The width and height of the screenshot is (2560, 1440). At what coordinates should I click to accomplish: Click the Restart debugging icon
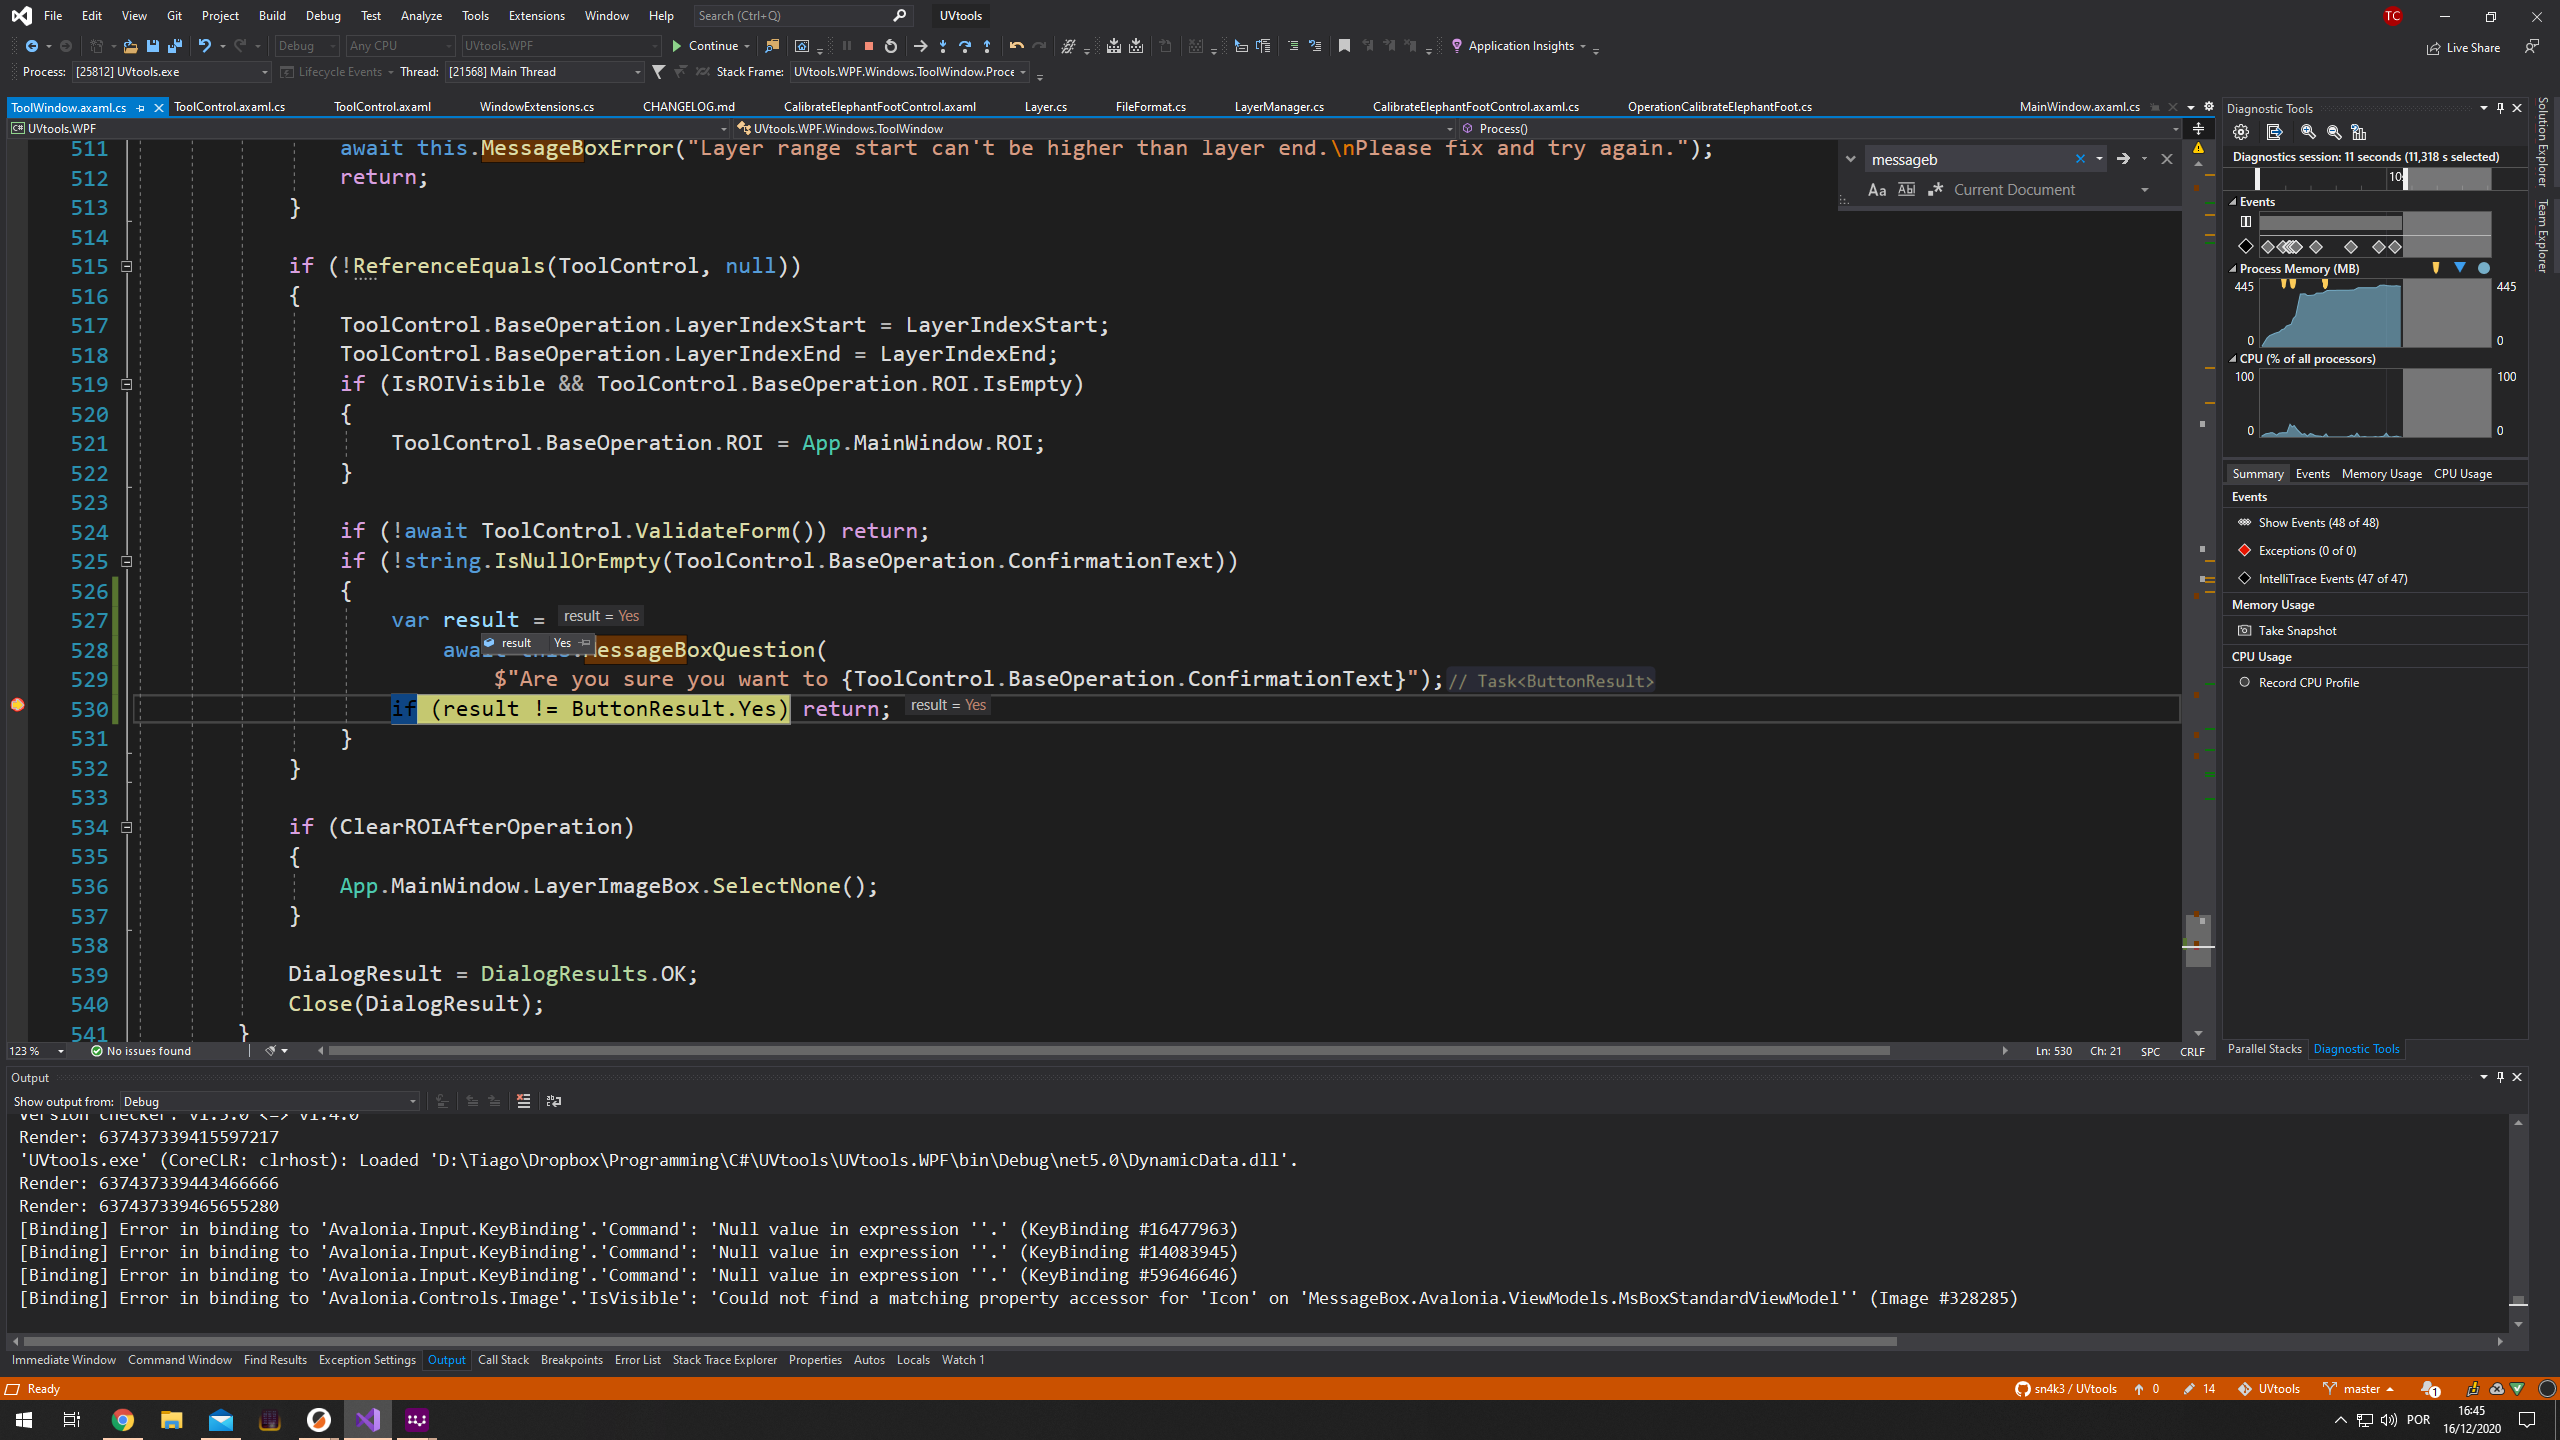pyautogui.click(x=889, y=46)
